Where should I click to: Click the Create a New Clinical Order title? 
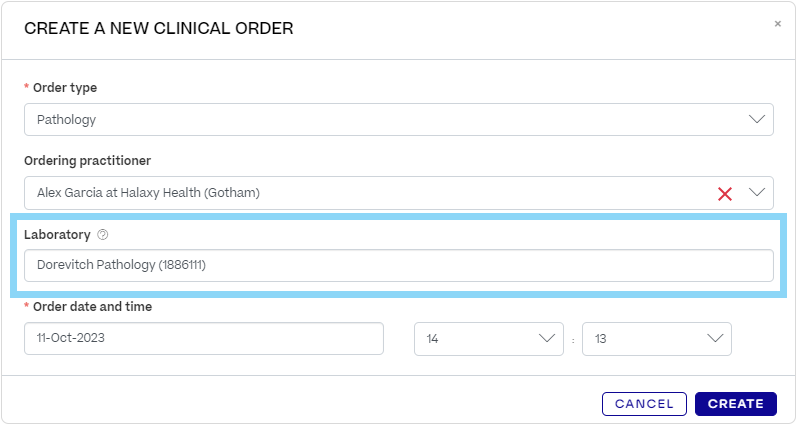158,29
